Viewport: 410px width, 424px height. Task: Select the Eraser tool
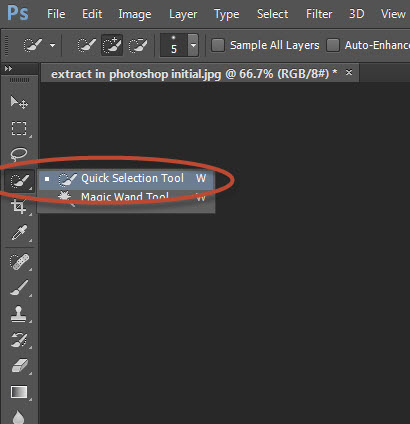click(19, 366)
